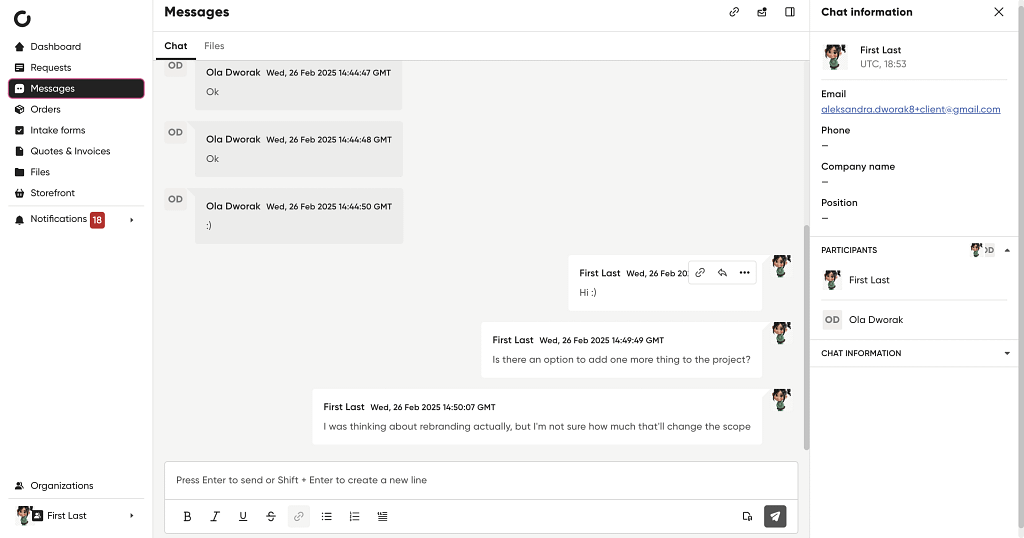Reply to the 'Hi :)' message
The image size is (1024, 538).
click(x=722, y=273)
